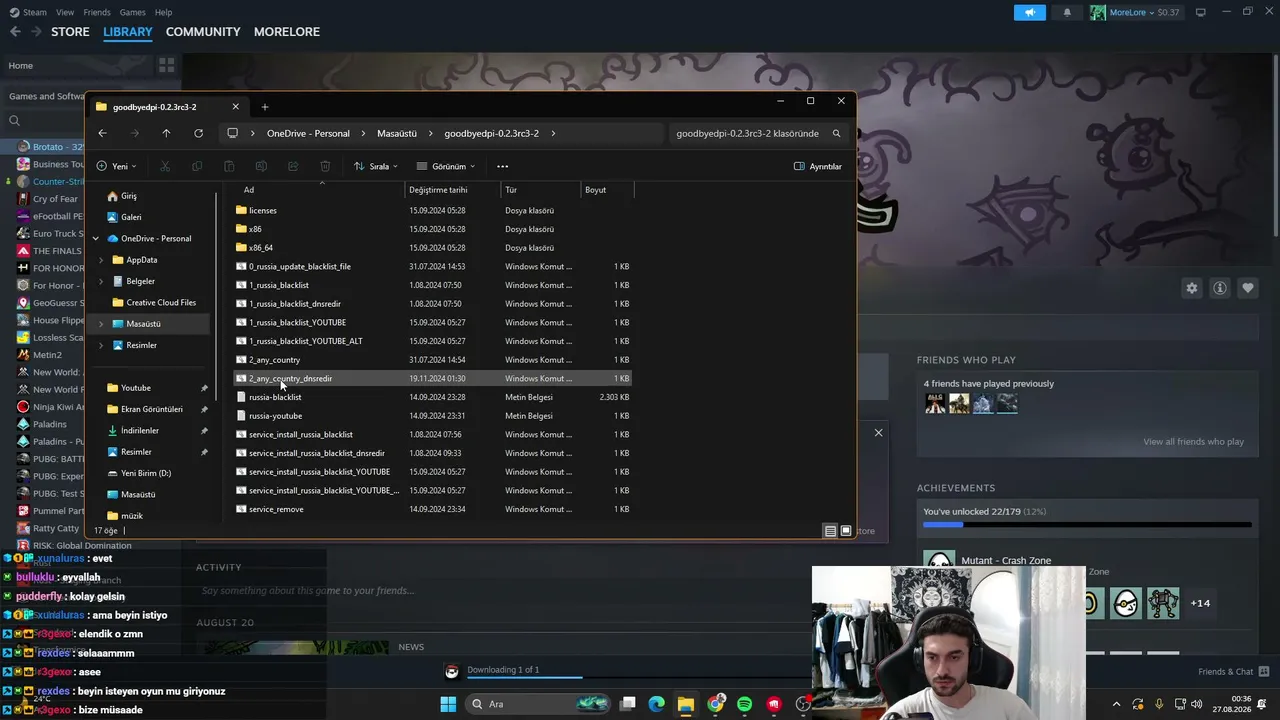This screenshot has width=1280, height=720.
Task: Open the Sırala sort dropdown
Action: [x=376, y=166]
